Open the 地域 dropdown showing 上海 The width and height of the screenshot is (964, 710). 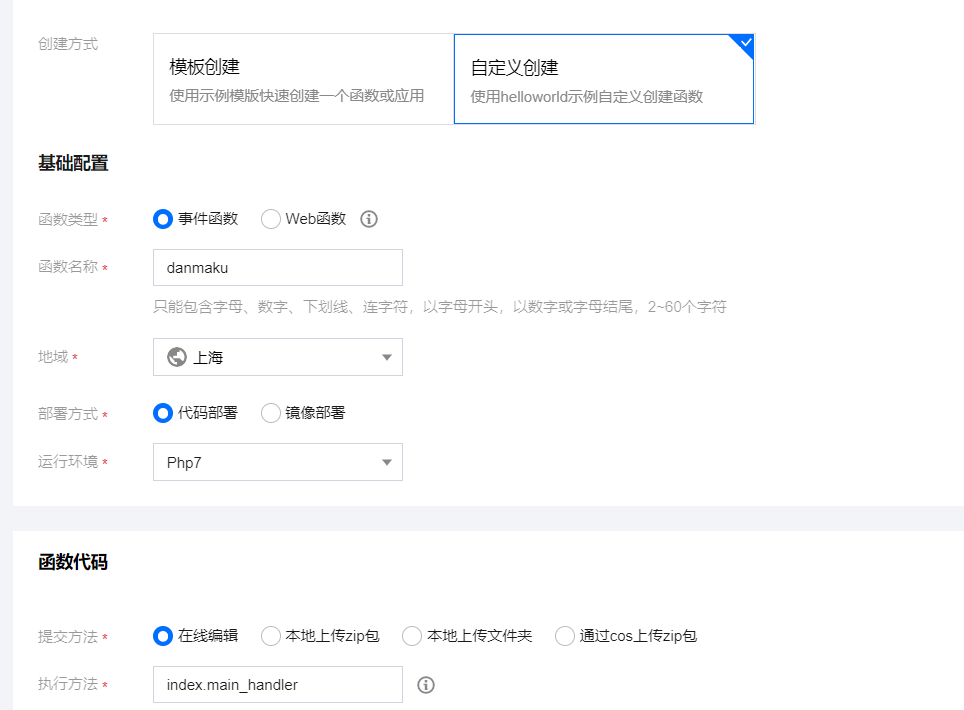point(278,357)
